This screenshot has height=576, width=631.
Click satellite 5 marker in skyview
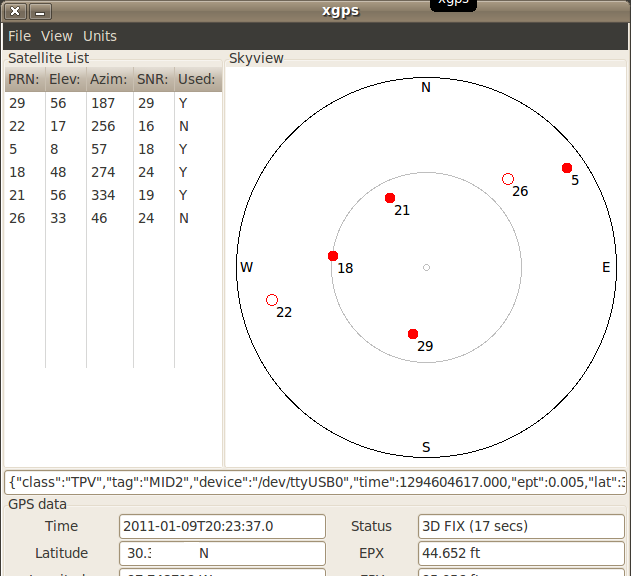pyautogui.click(x=567, y=168)
